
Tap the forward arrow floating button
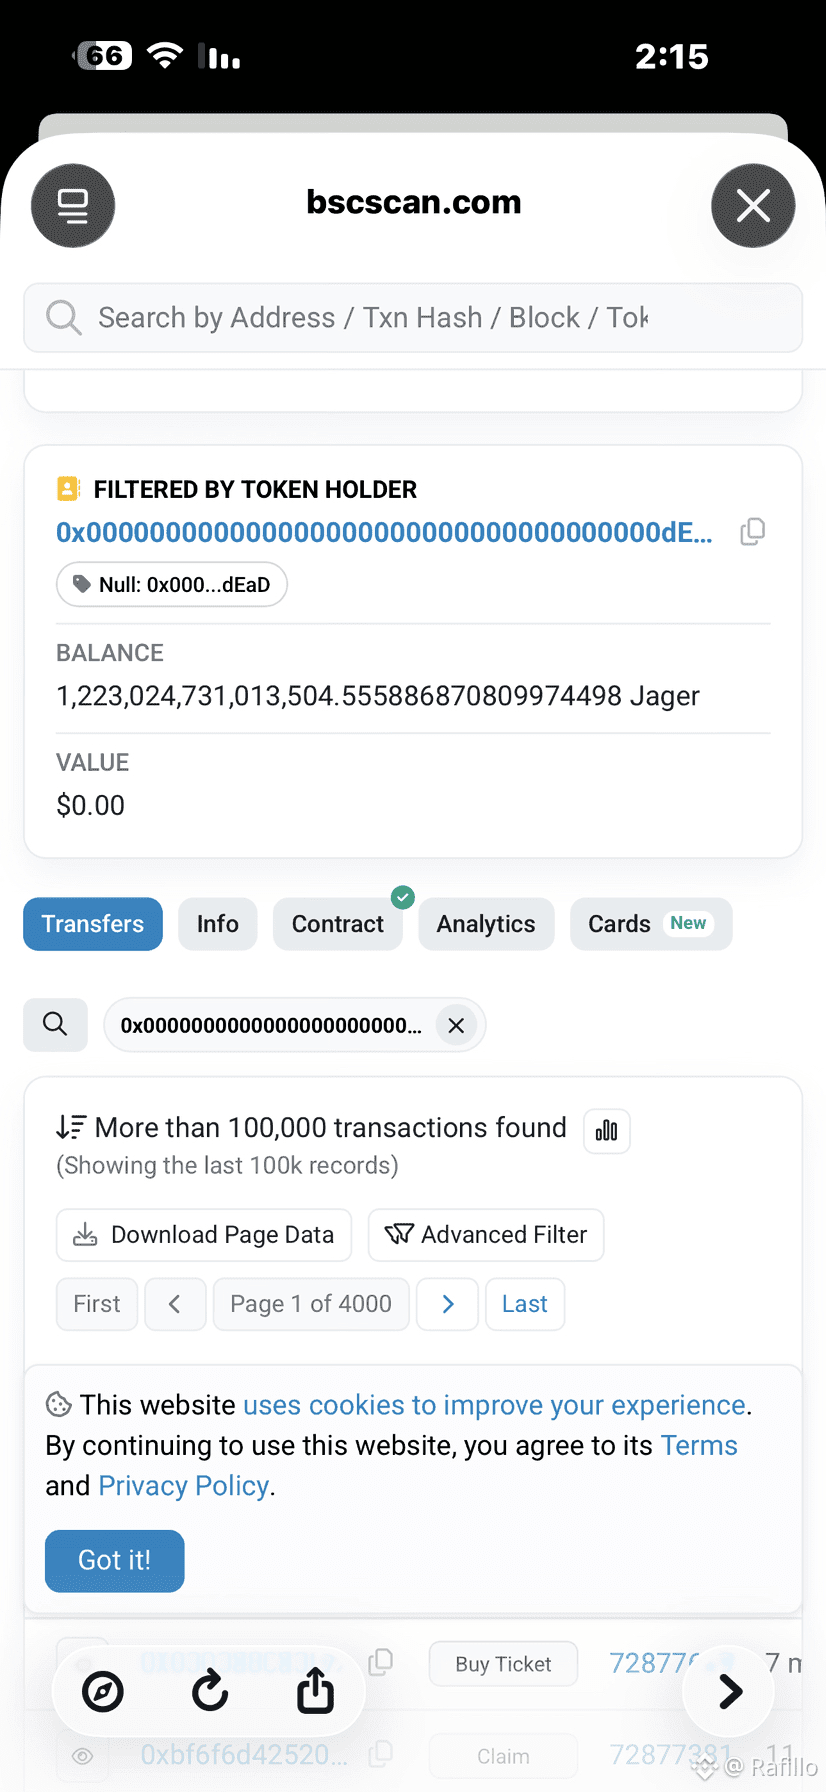[730, 1691]
